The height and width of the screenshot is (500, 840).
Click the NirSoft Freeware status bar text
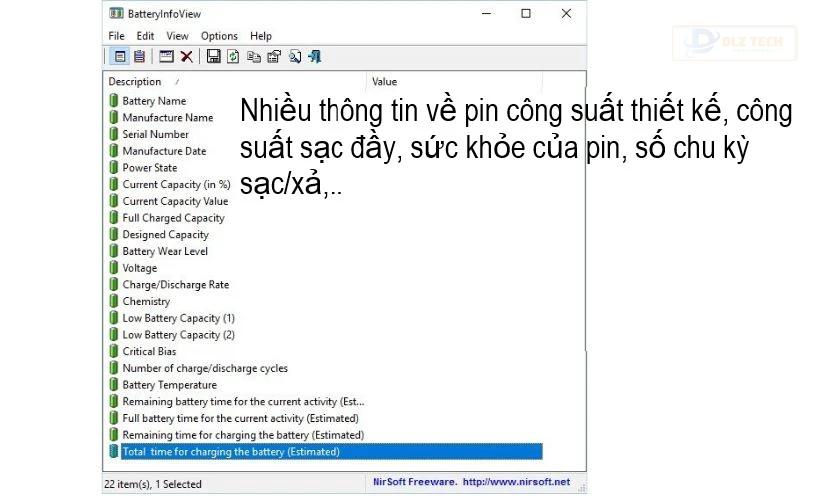415,482
